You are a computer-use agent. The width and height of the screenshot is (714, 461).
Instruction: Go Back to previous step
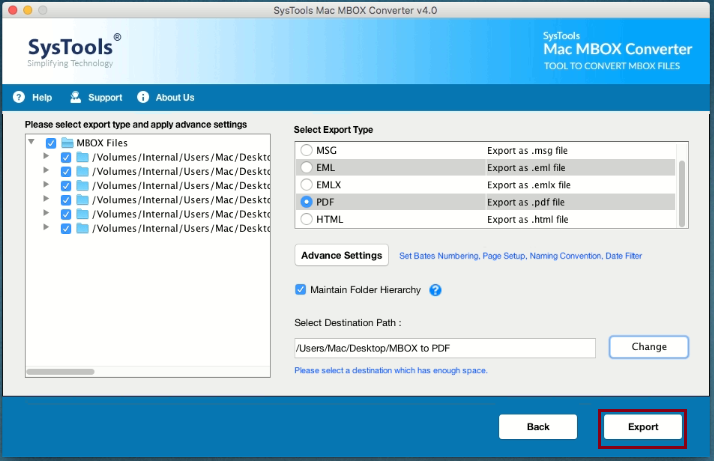point(538,426)
